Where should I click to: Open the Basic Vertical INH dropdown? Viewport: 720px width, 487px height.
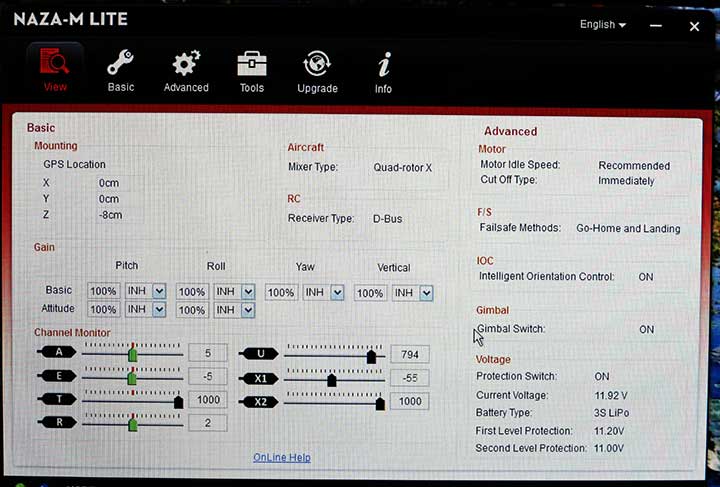pos(426,293)
